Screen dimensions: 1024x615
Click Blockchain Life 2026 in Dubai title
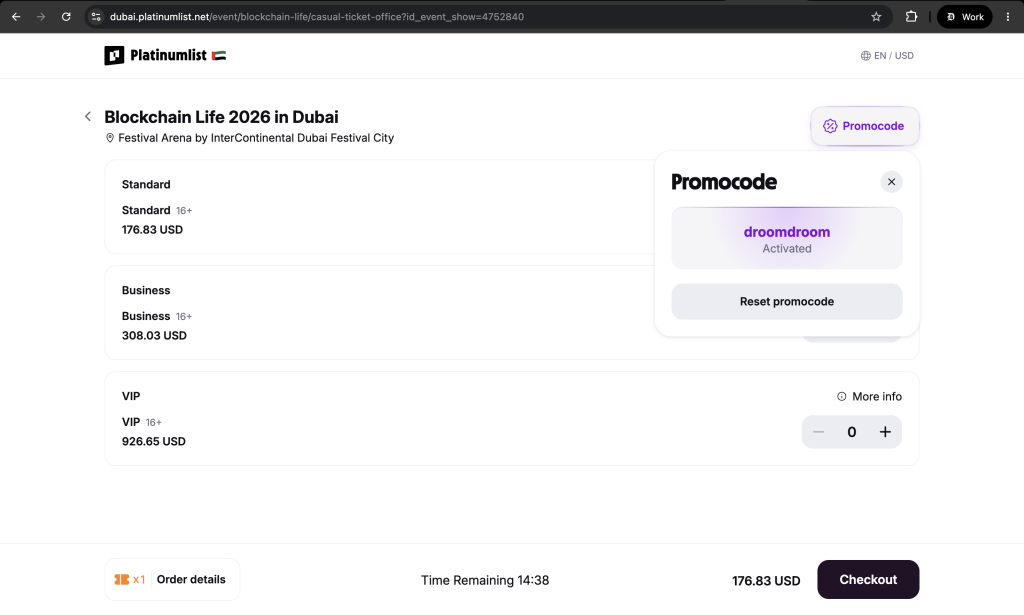(x=221, y=117)
